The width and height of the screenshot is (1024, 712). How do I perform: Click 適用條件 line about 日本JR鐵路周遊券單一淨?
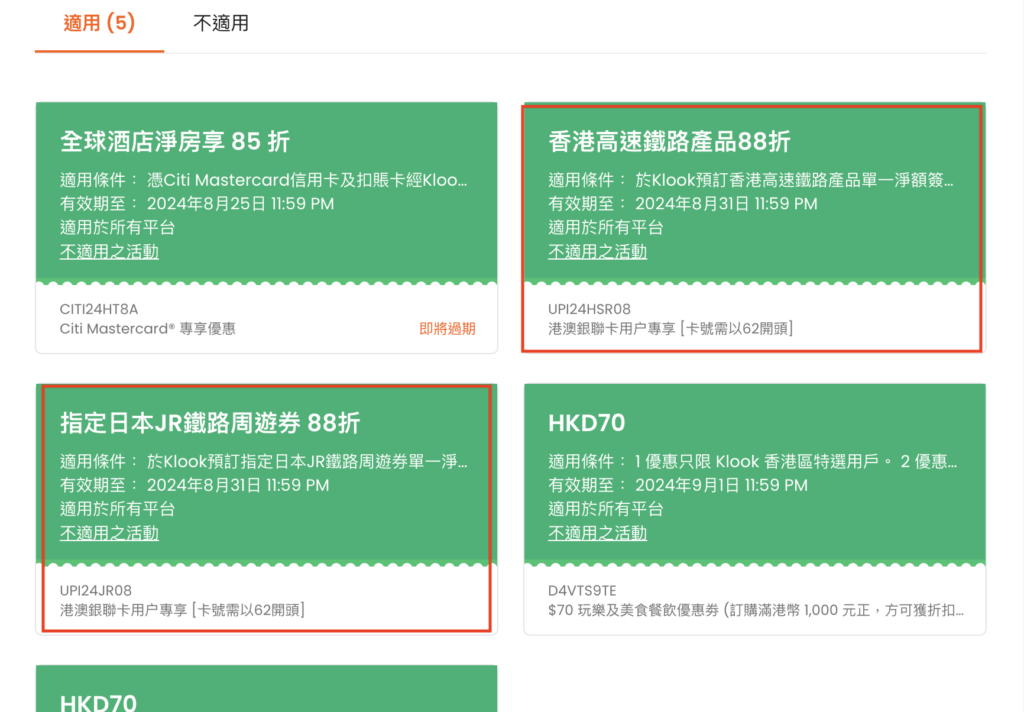[264, 461]
